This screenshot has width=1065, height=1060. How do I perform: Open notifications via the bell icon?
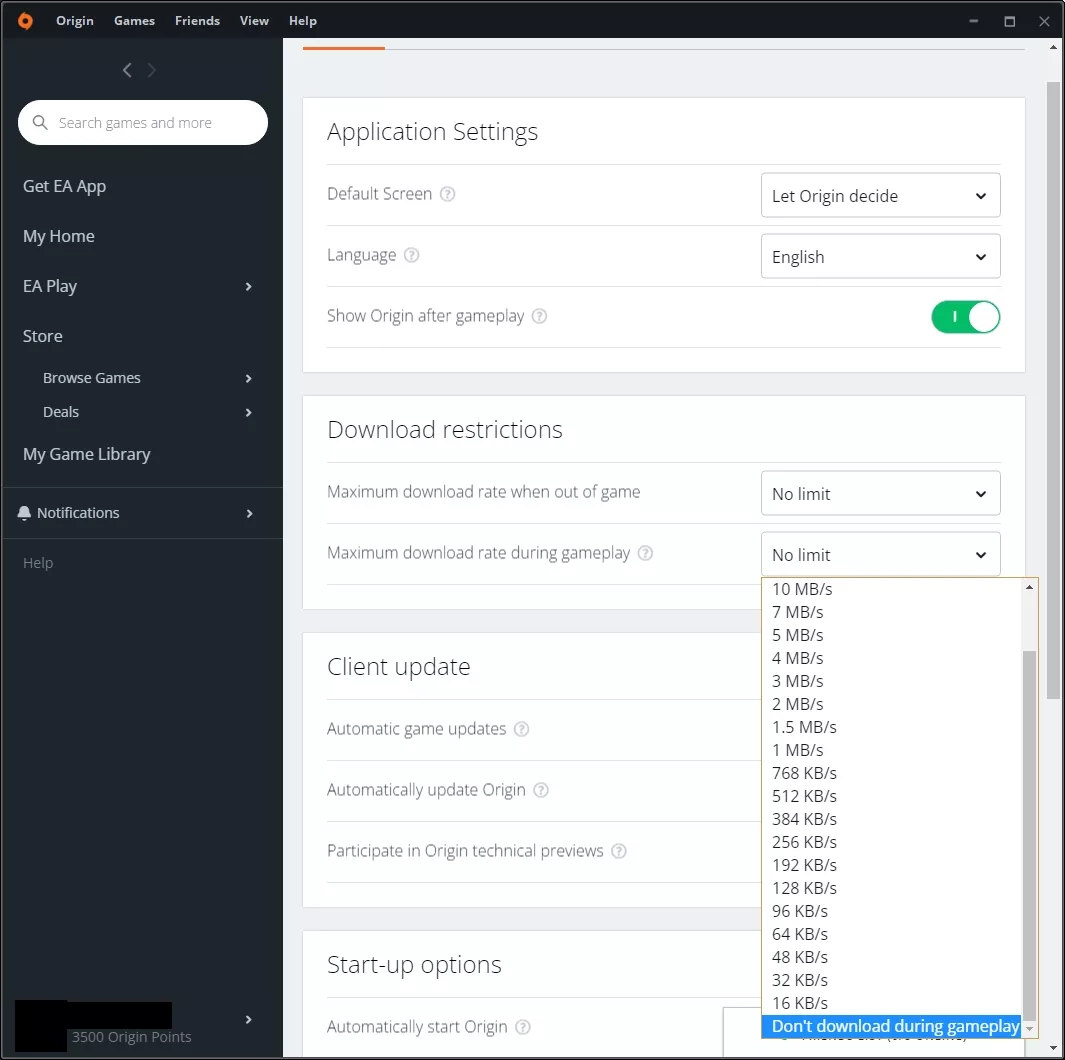pos(24,512)
